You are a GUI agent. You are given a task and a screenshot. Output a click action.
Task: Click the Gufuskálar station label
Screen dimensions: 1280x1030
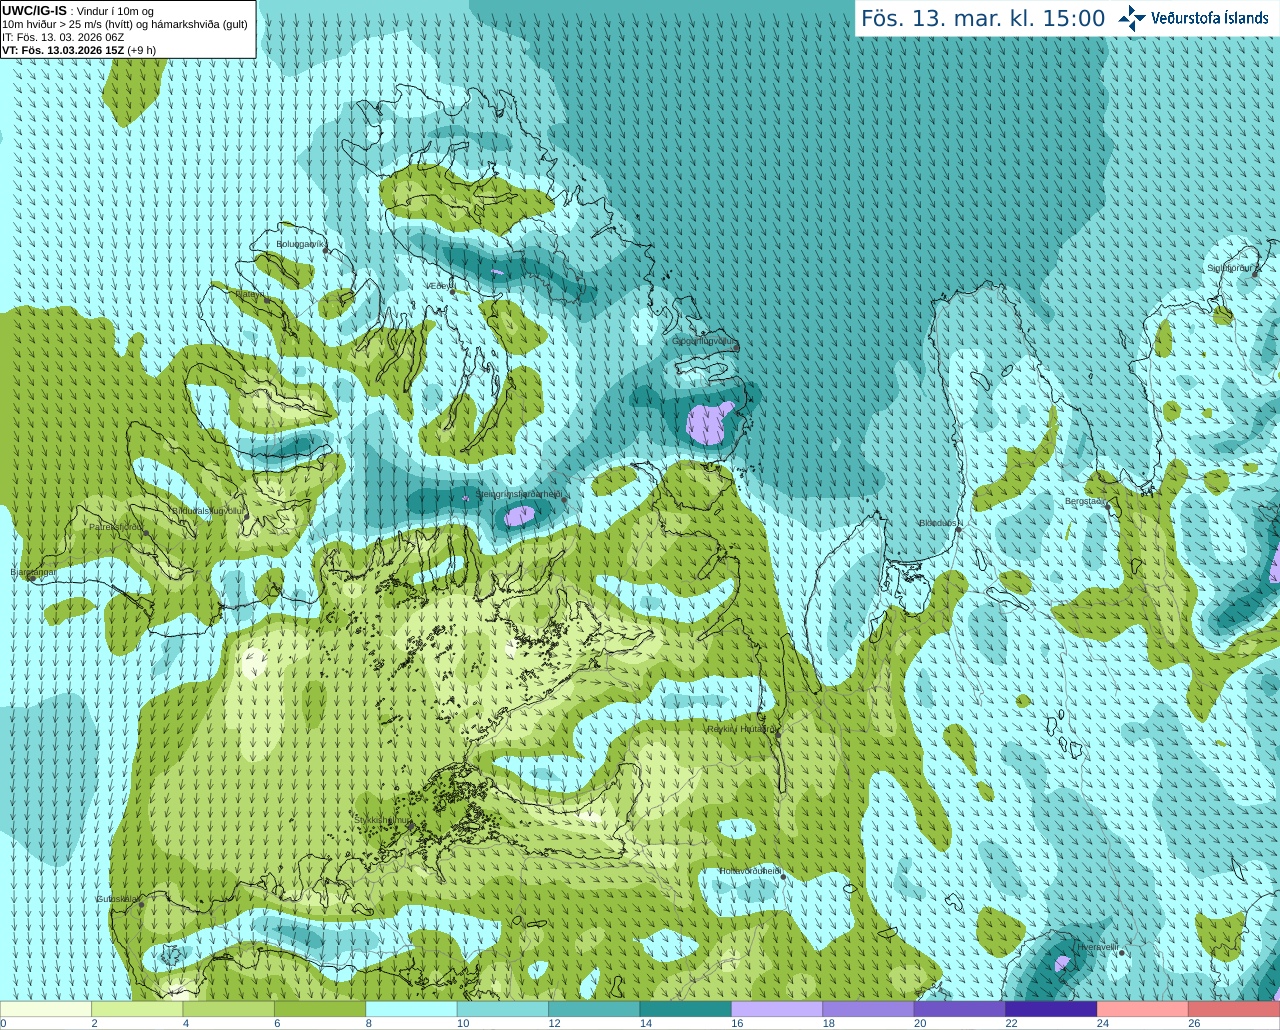coord(117,899)
